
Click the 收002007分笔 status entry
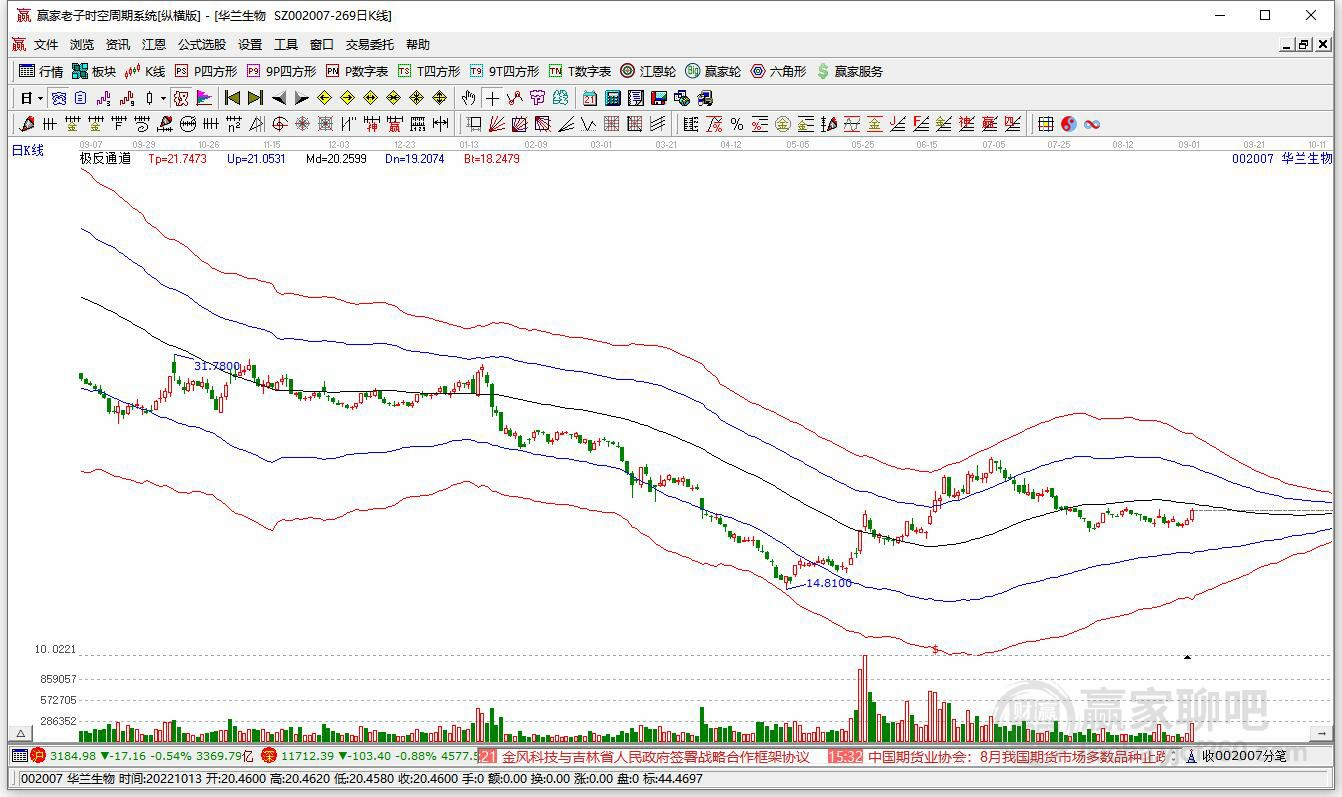(x=1244, y=757)
